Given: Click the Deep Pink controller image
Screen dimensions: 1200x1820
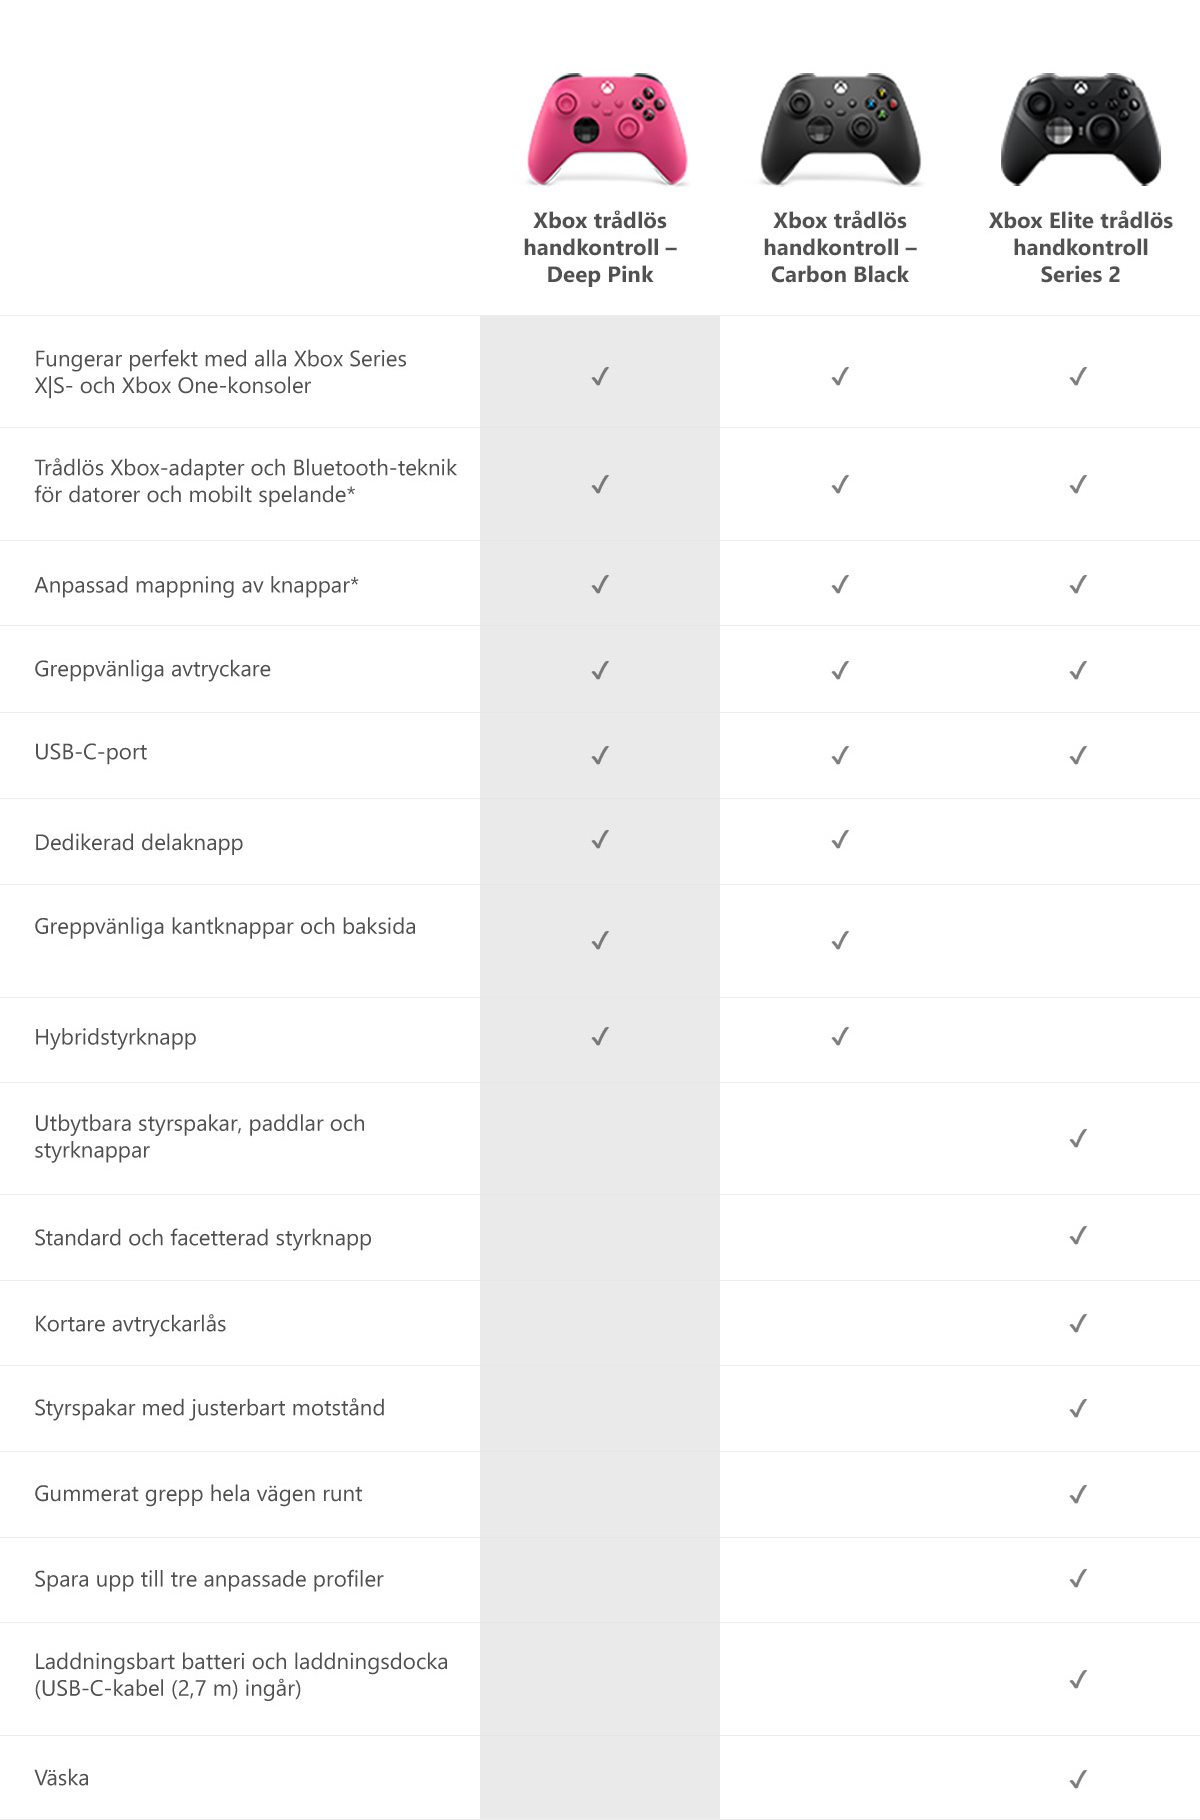Looking at the screenshot, I should (607, 129).
